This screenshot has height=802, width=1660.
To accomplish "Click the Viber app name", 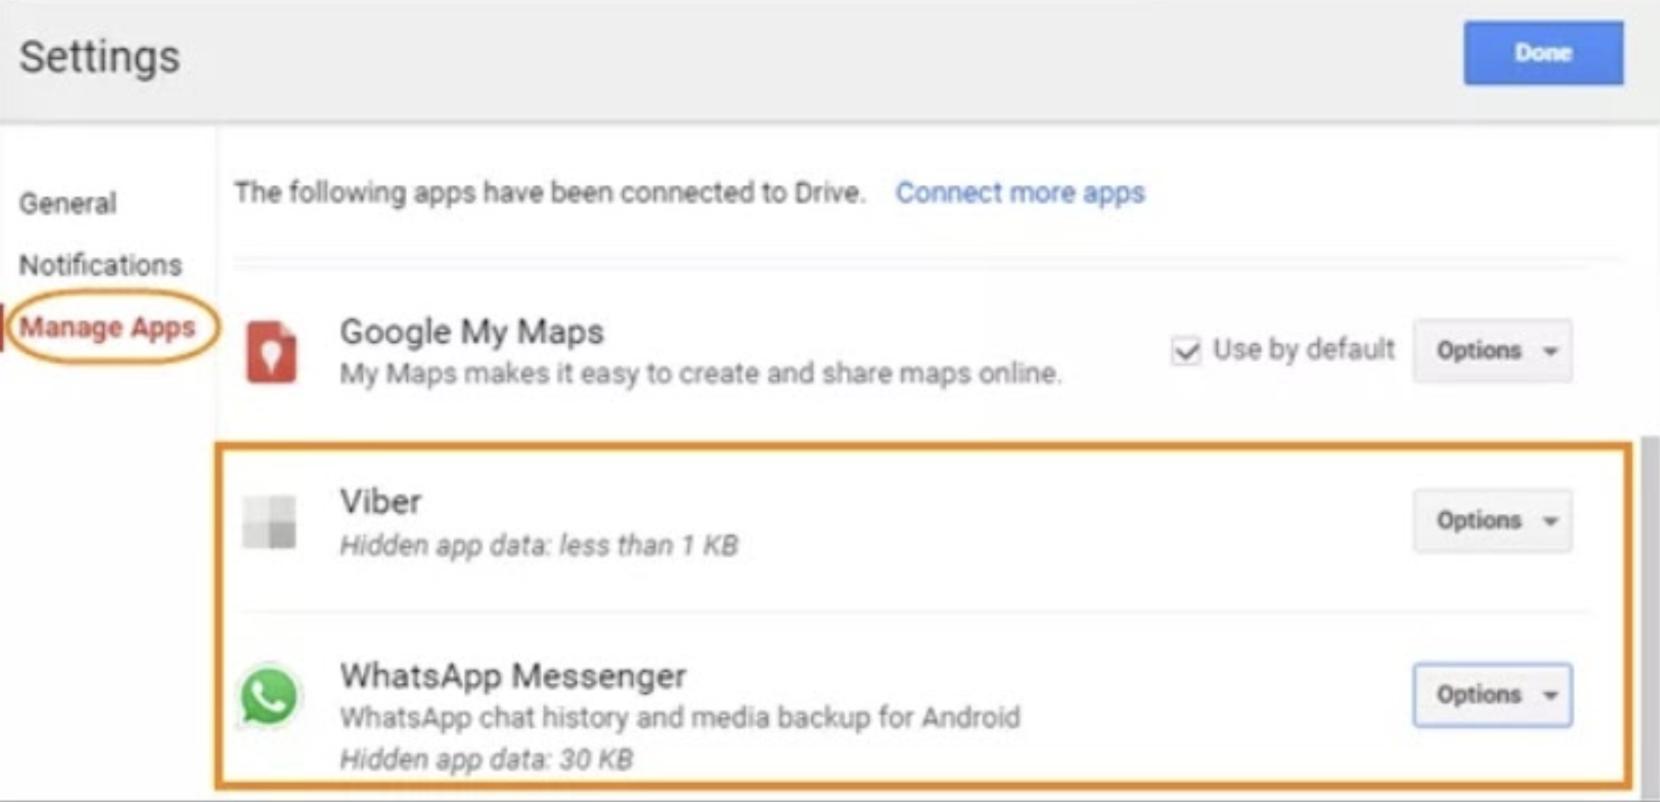I will point(381,501).
